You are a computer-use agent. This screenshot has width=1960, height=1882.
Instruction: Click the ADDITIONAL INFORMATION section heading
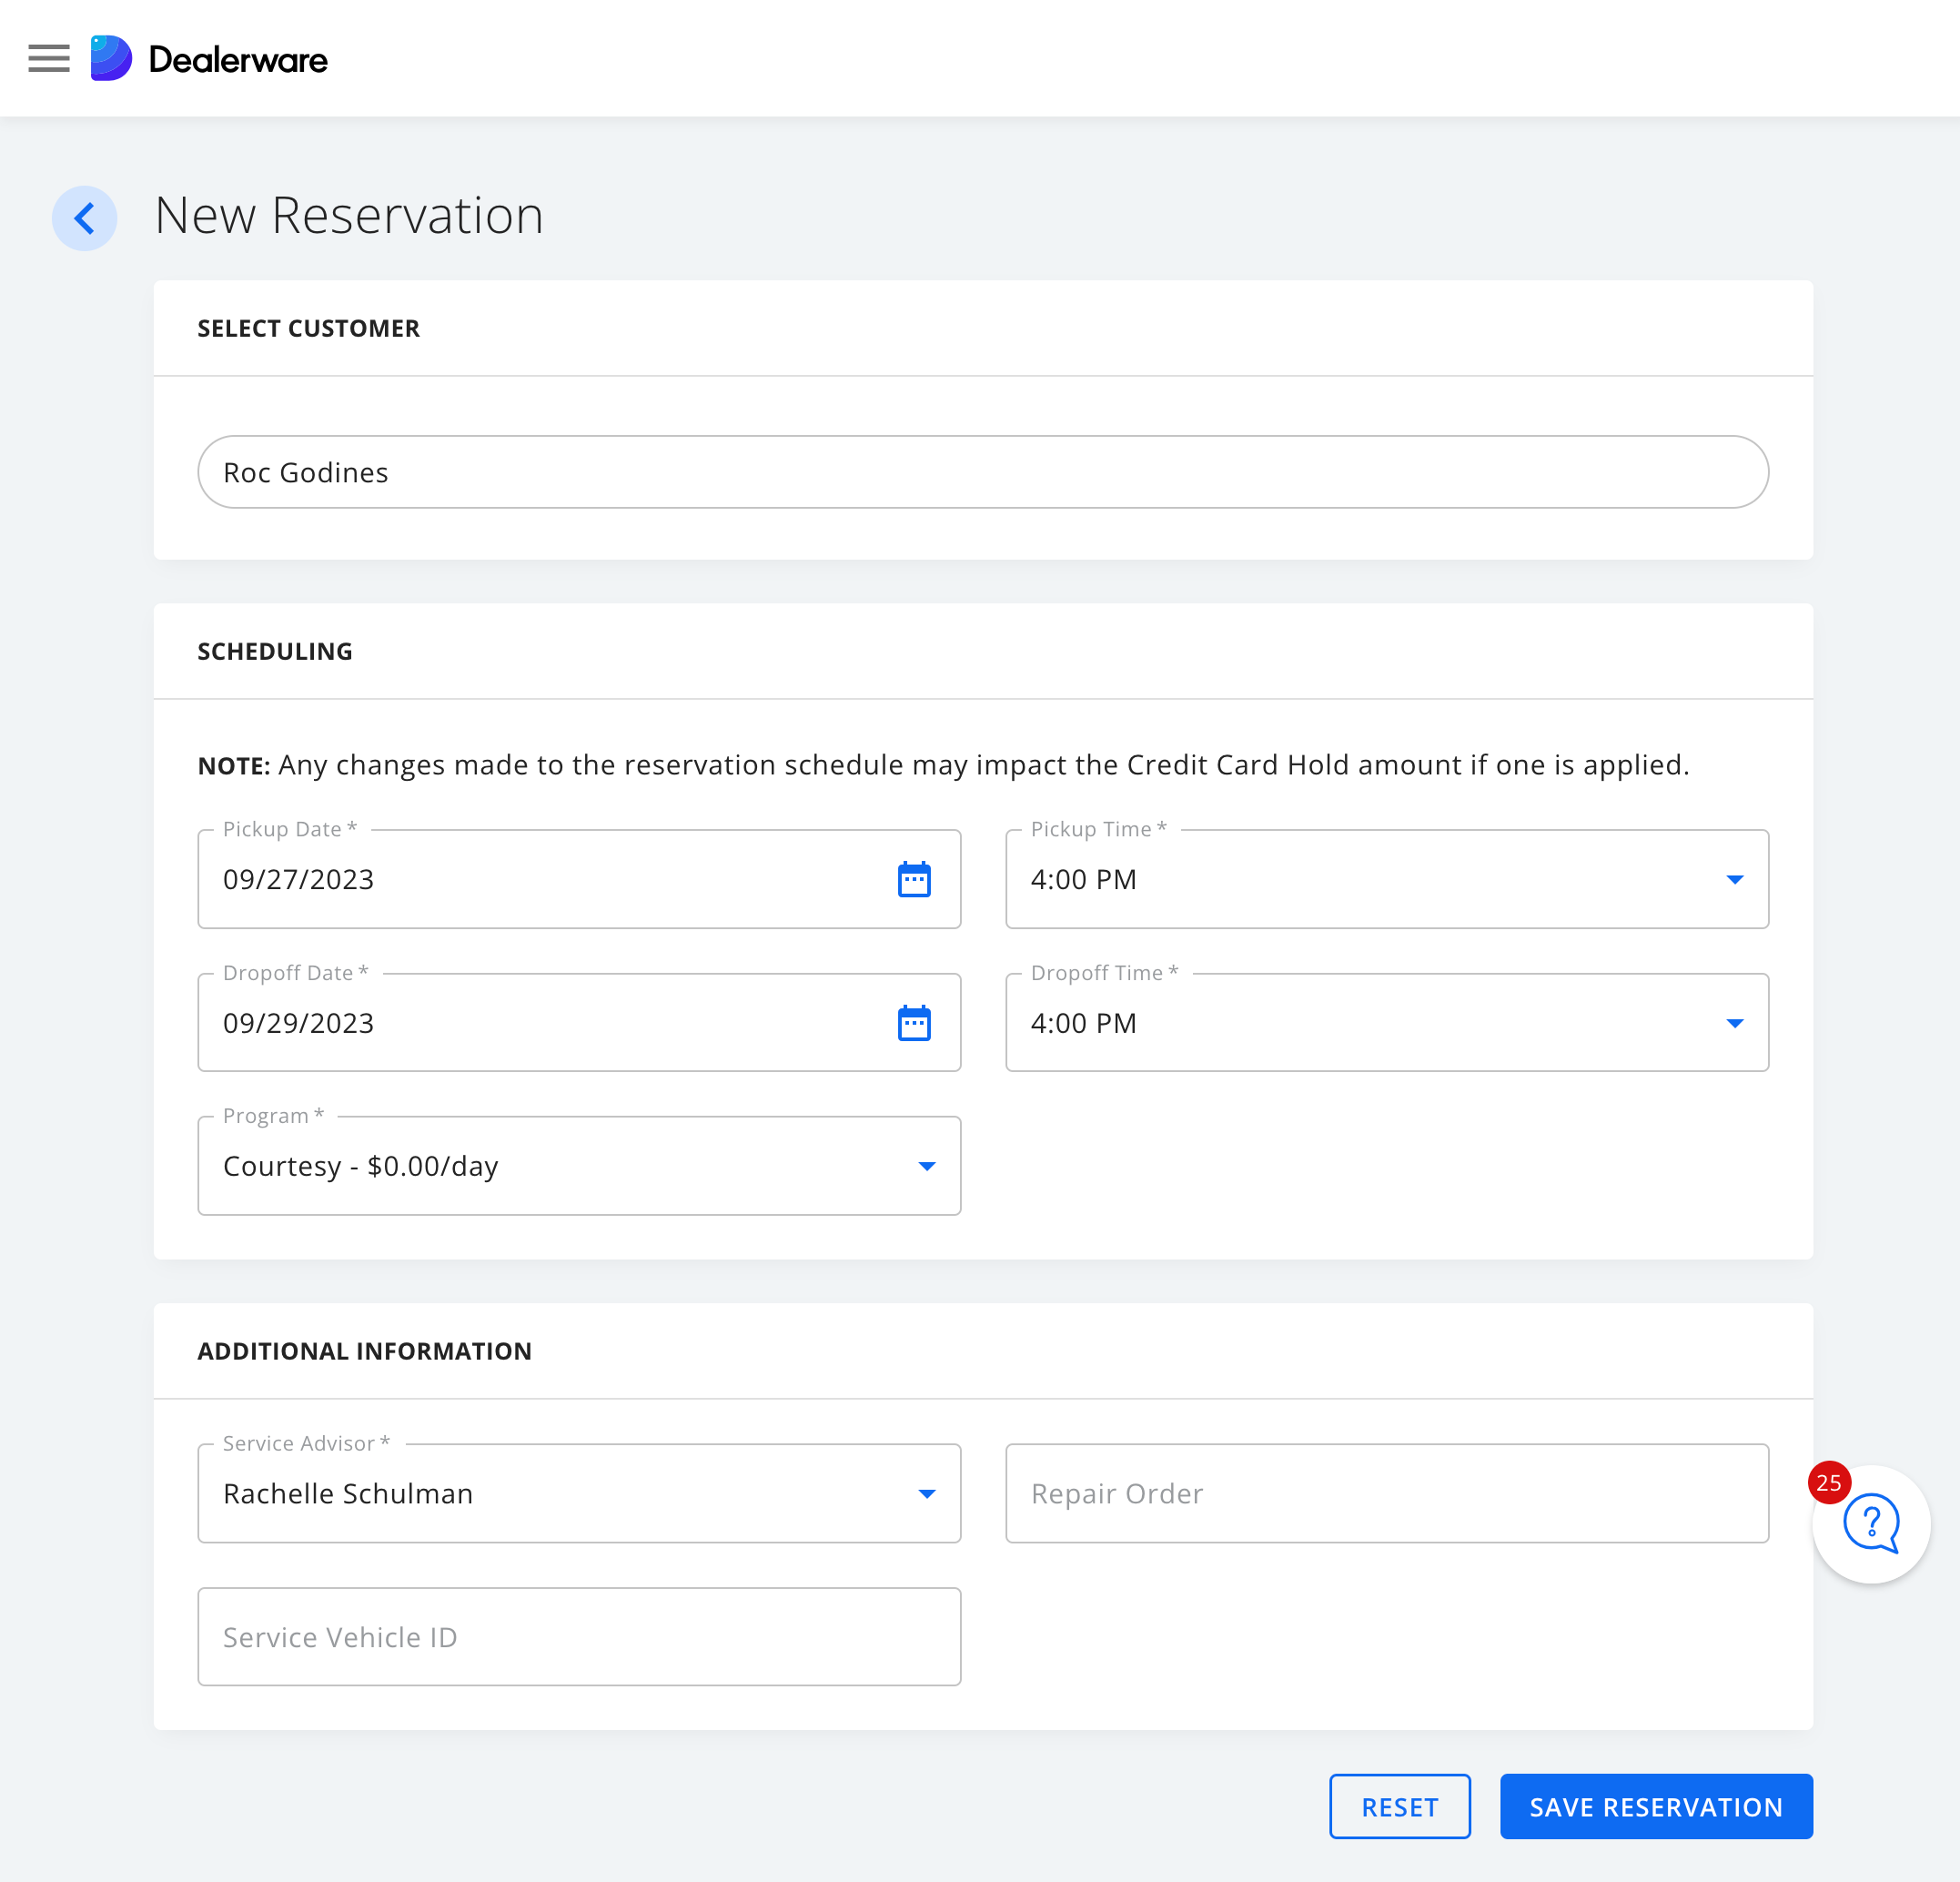[364, 1352]
